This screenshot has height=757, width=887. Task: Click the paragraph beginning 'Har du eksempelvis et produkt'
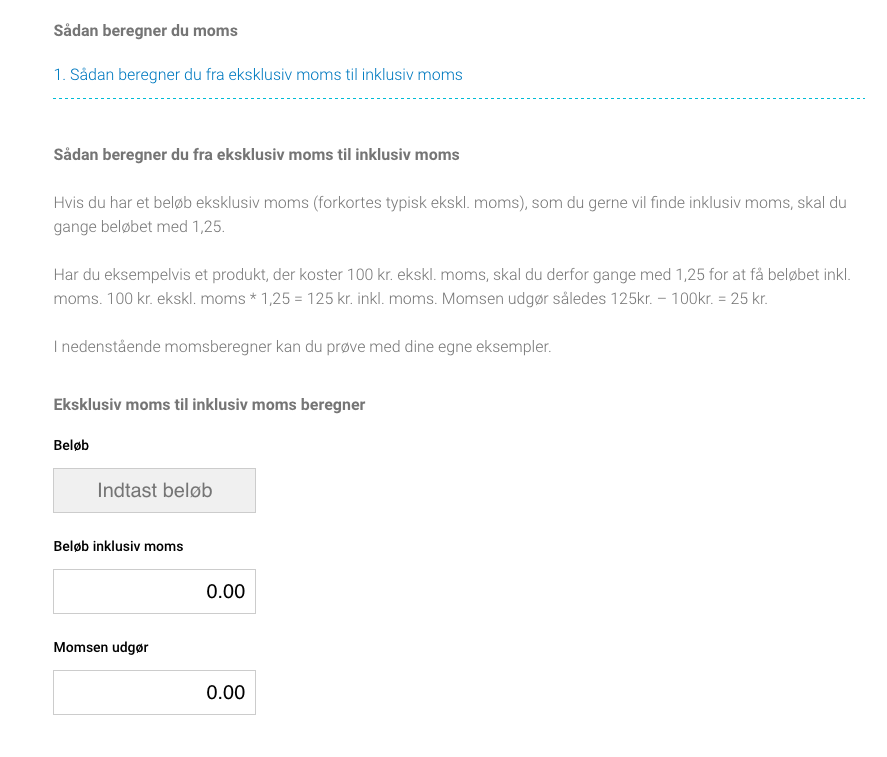pyautogui.click(x=451, y=286)
